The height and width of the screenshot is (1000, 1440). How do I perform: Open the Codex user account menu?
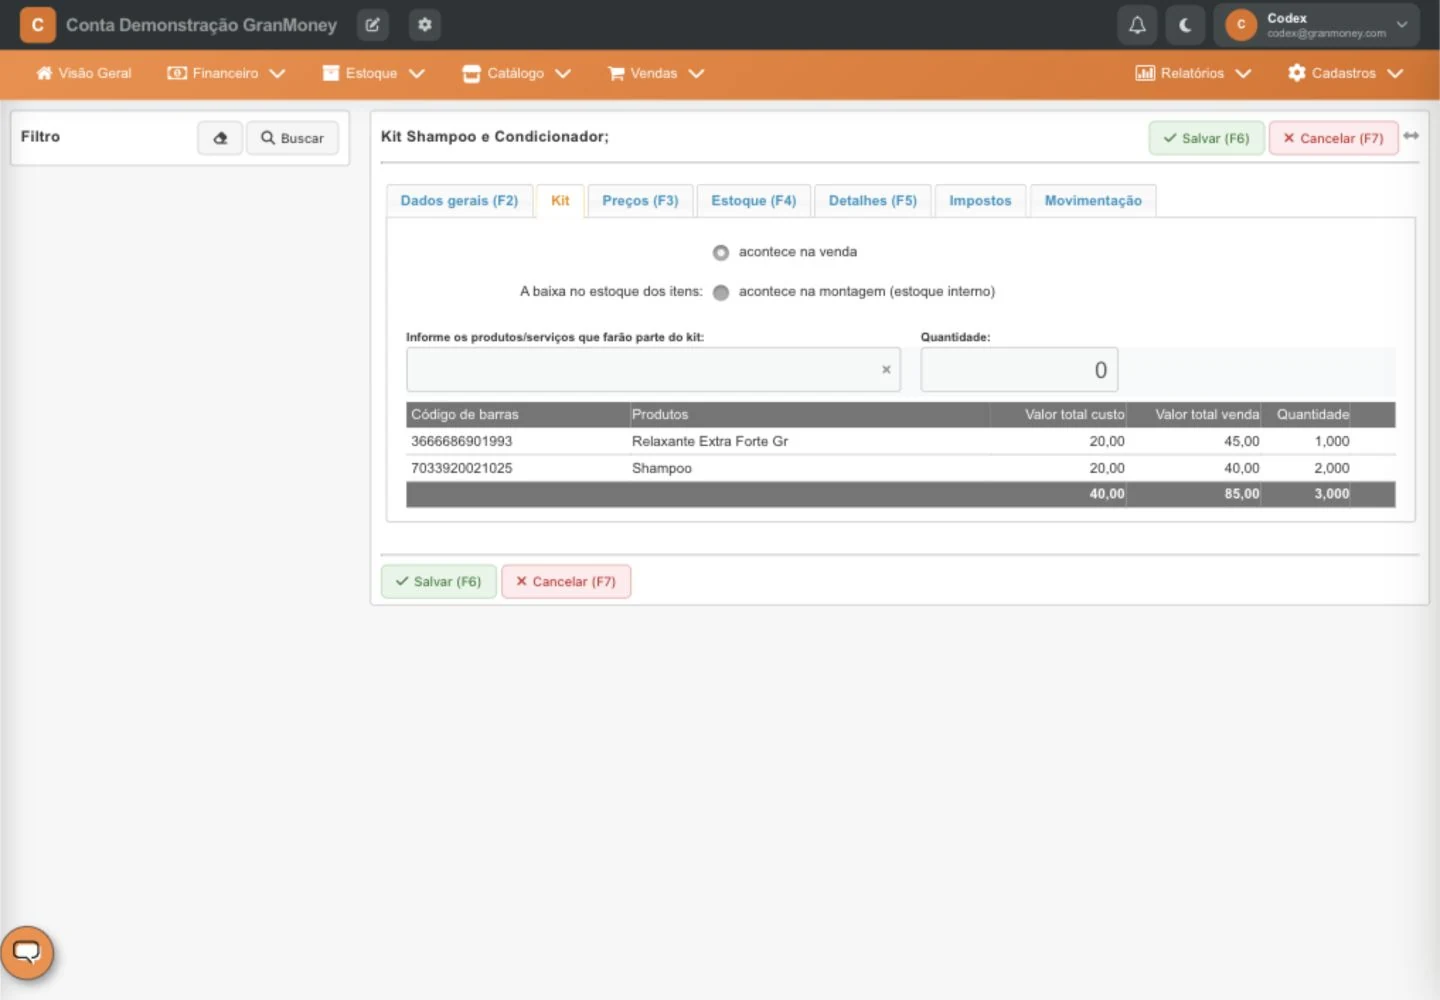coord(1316,25)
